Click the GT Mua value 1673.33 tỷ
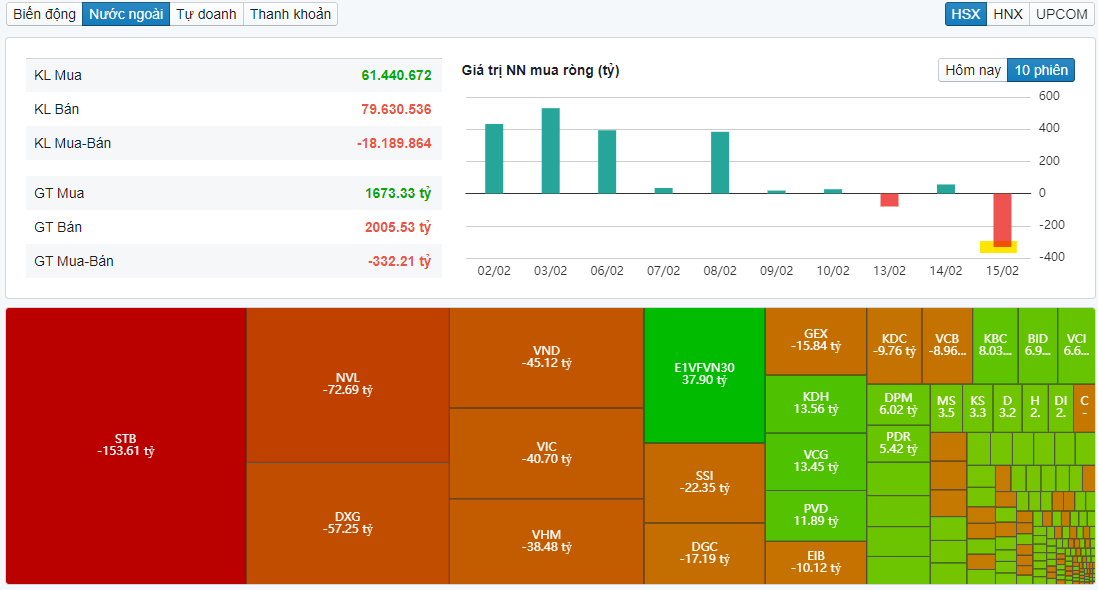This screenshot has width=1098, height=590. (x=398, y=193)
